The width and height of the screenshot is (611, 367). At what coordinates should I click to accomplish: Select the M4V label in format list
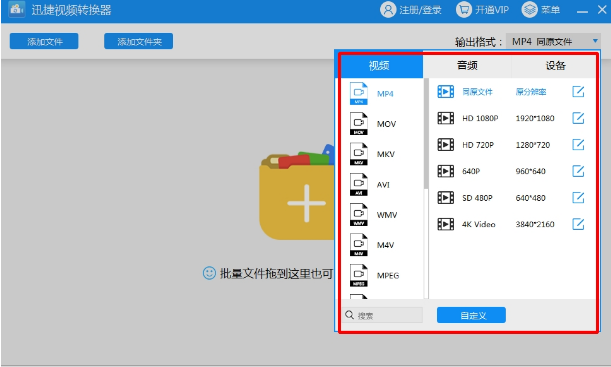click(x=385, y=245)
